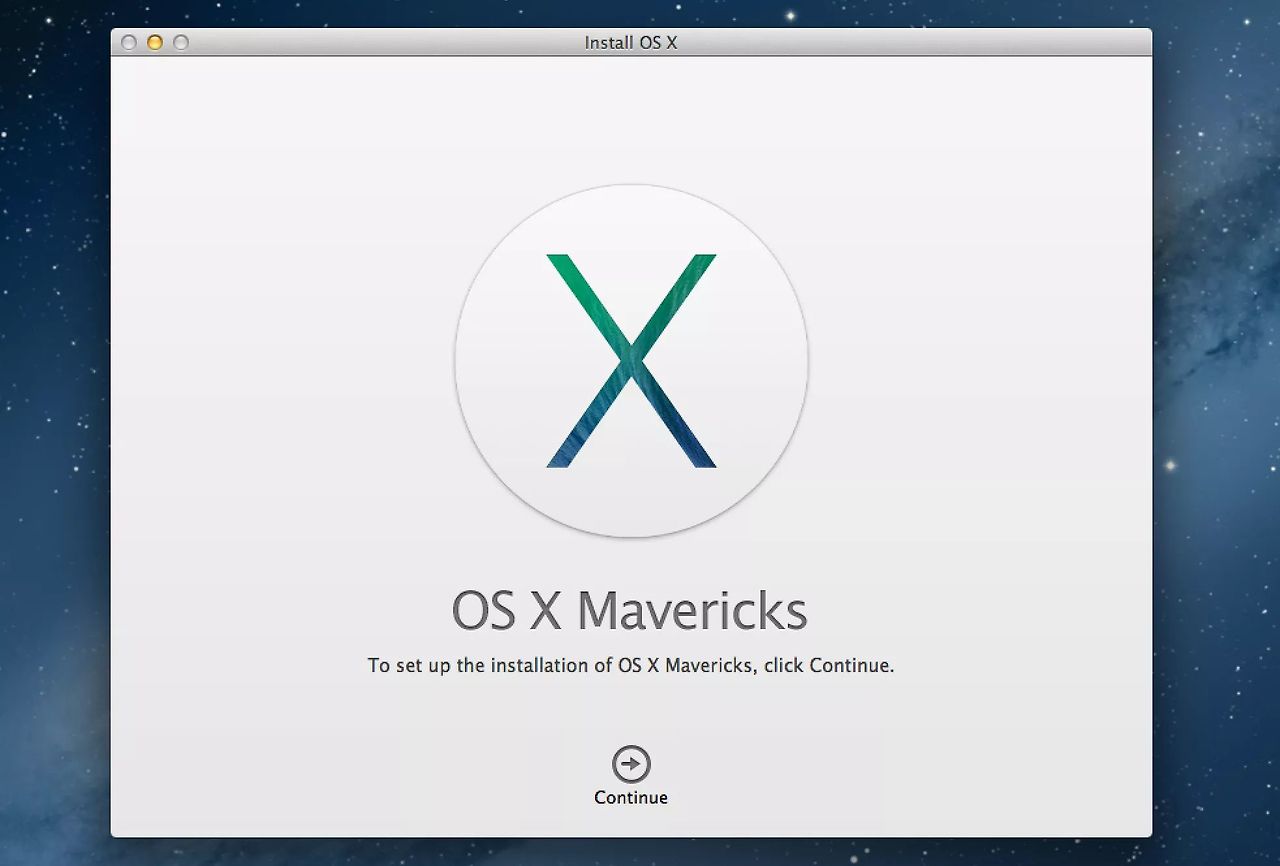
Task: Click the "OS X Mavericks" heading
Action: point(629,610)
